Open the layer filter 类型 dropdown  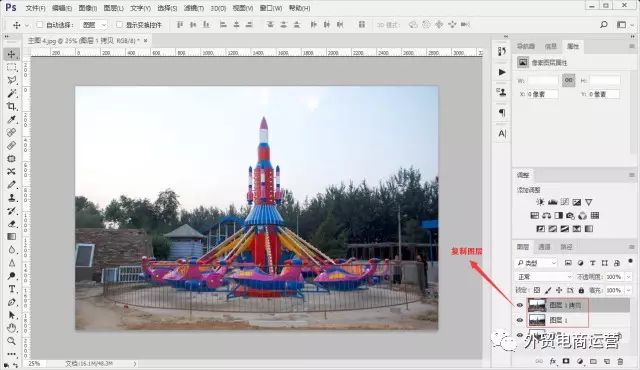tap(536, 263)
